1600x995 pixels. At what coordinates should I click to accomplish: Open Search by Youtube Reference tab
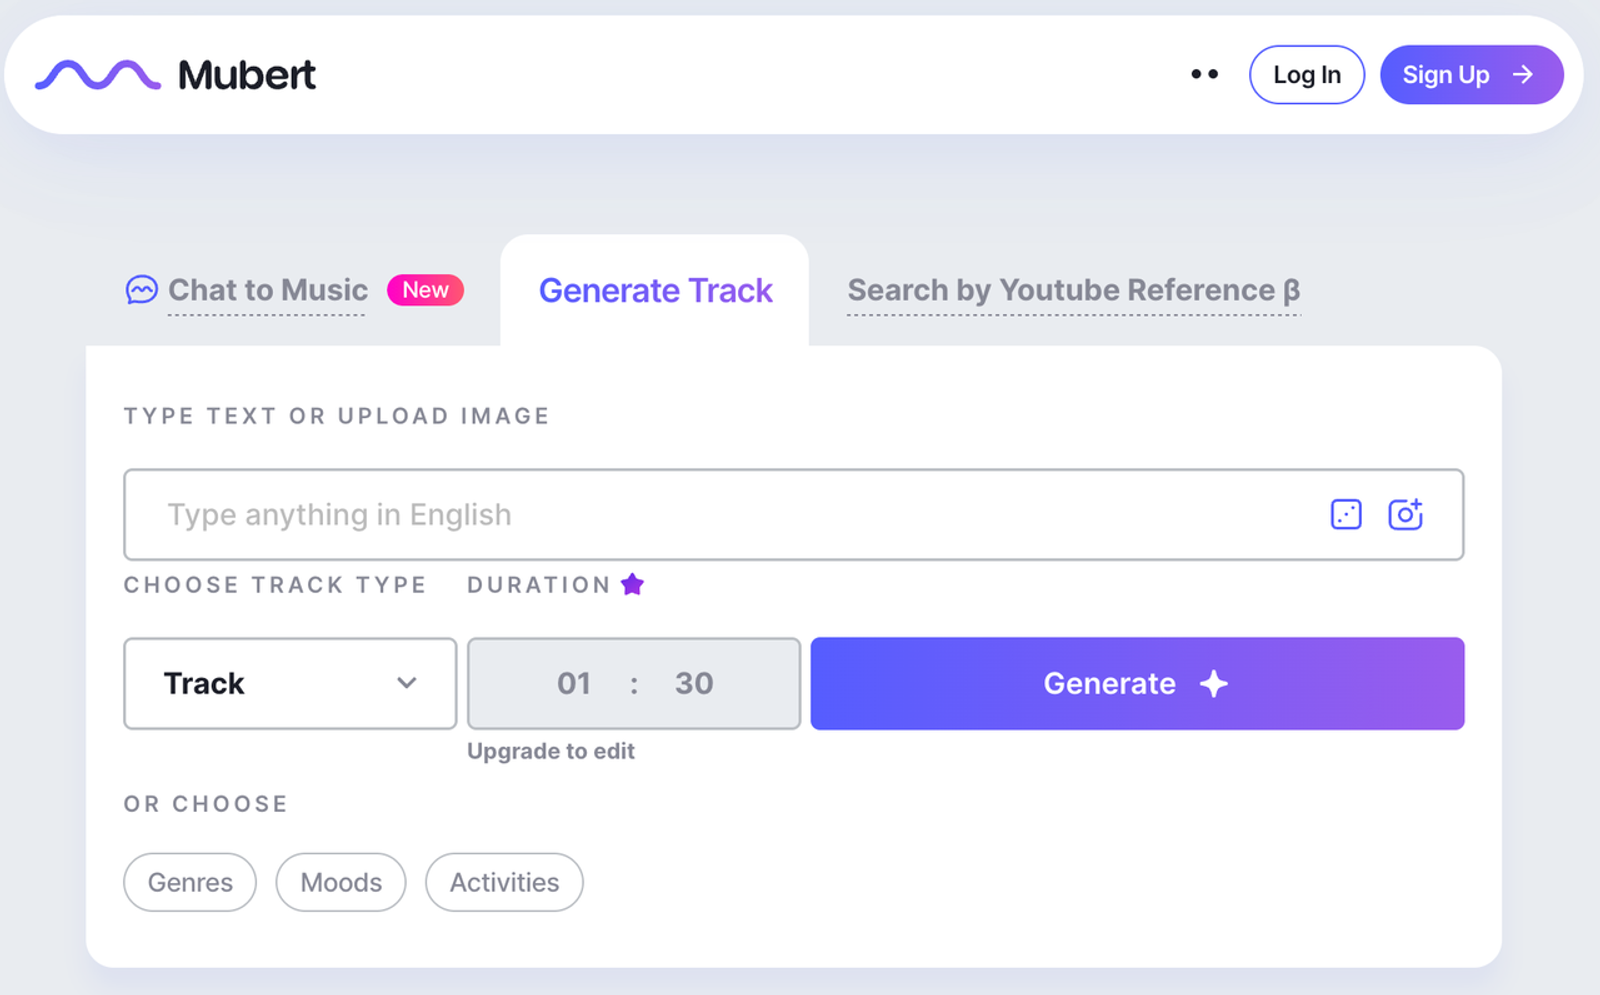tap(1073, 290)
